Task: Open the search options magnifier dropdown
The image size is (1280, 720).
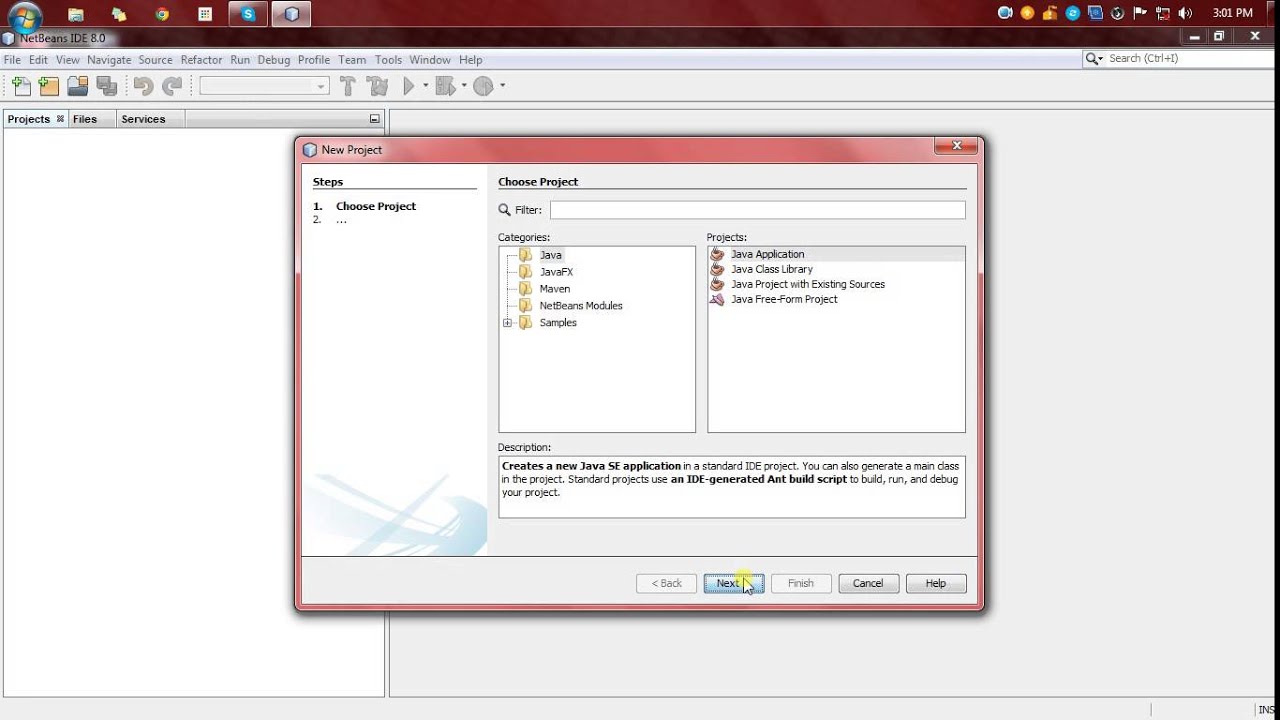Action: [1094, 59]
